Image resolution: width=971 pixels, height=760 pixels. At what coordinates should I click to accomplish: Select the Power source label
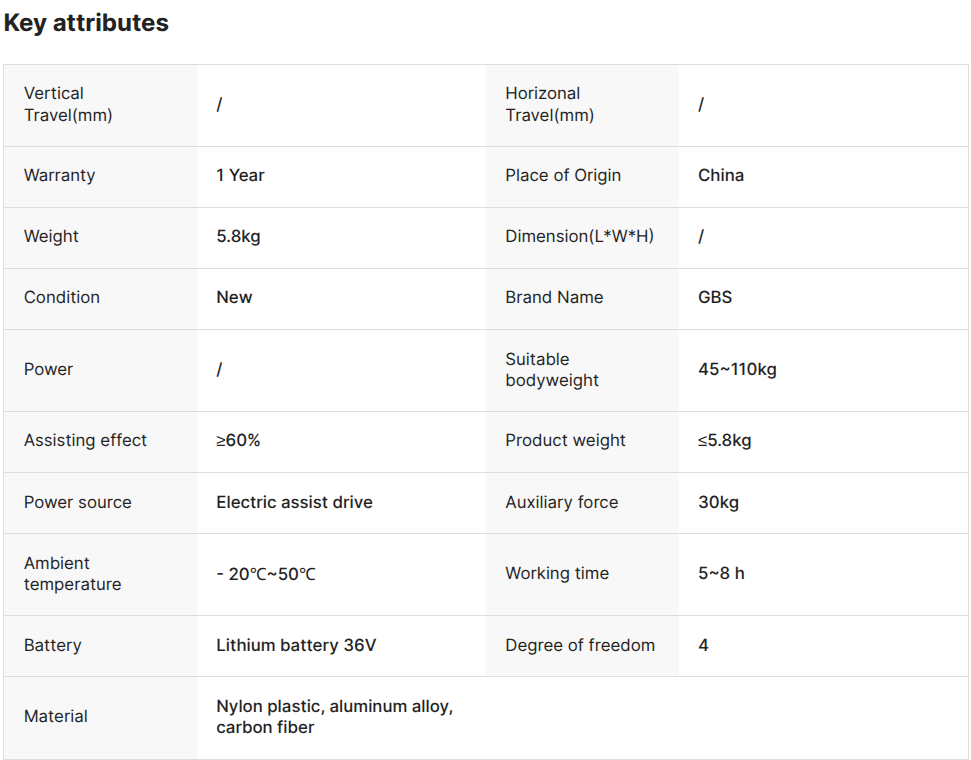77,502
